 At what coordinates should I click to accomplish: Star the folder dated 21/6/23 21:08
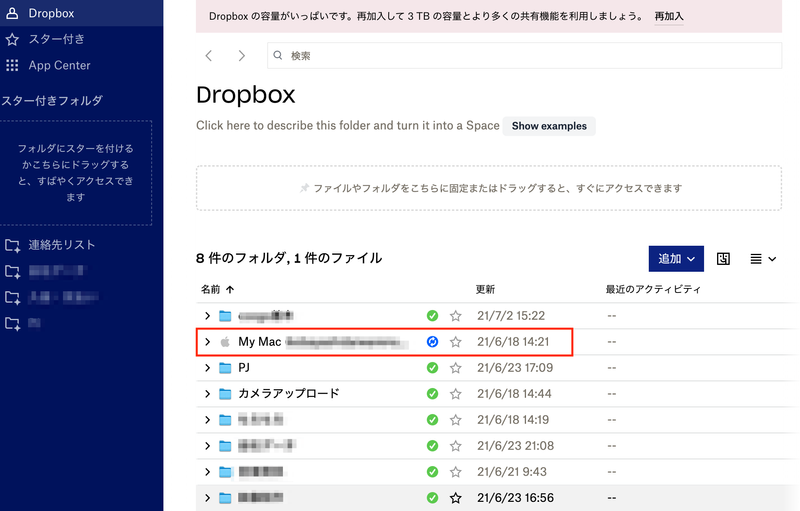pos(456,446)
